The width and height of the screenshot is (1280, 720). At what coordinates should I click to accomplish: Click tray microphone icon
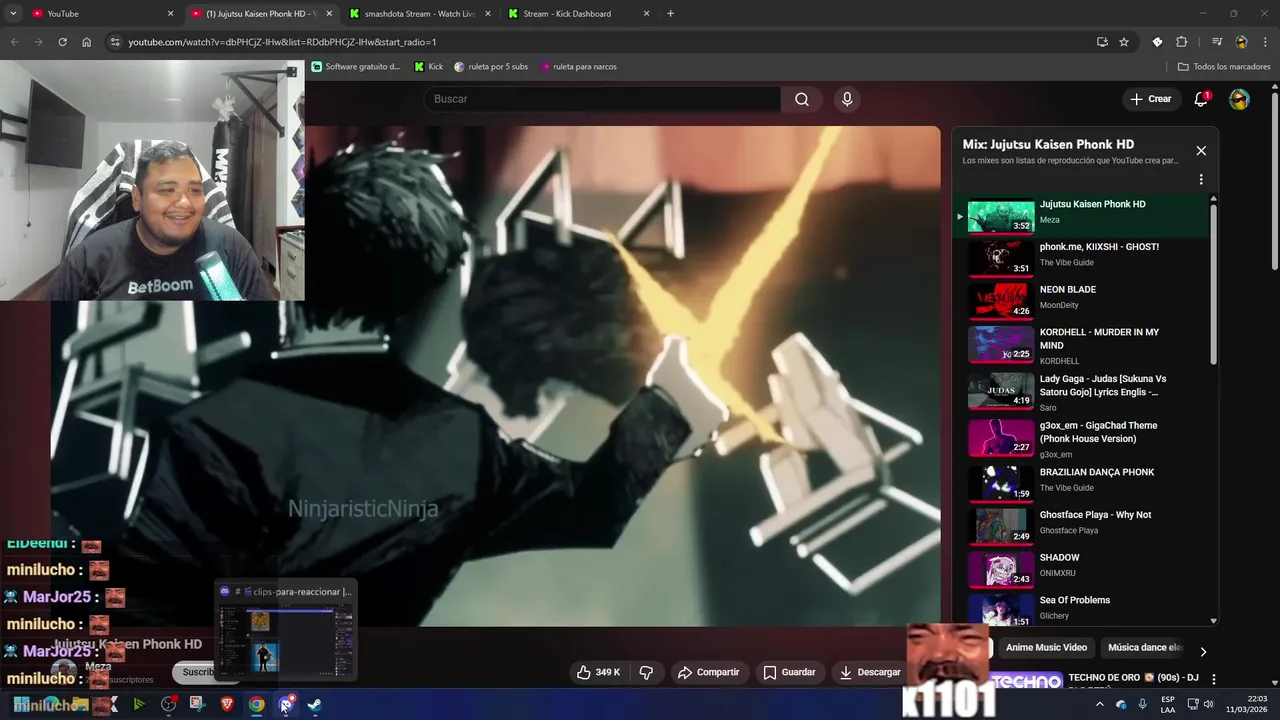coord(1143,704)
